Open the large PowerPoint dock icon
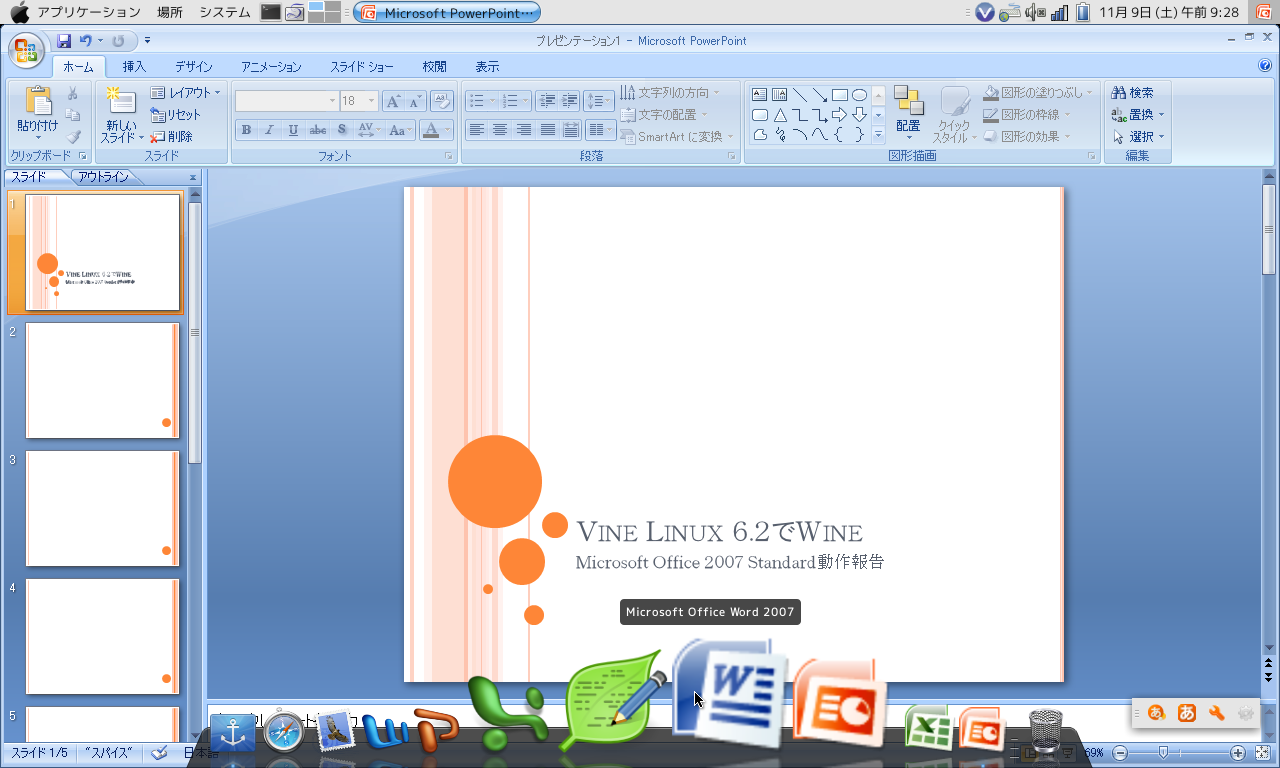 pyautogui.click(x=840, y=702)
